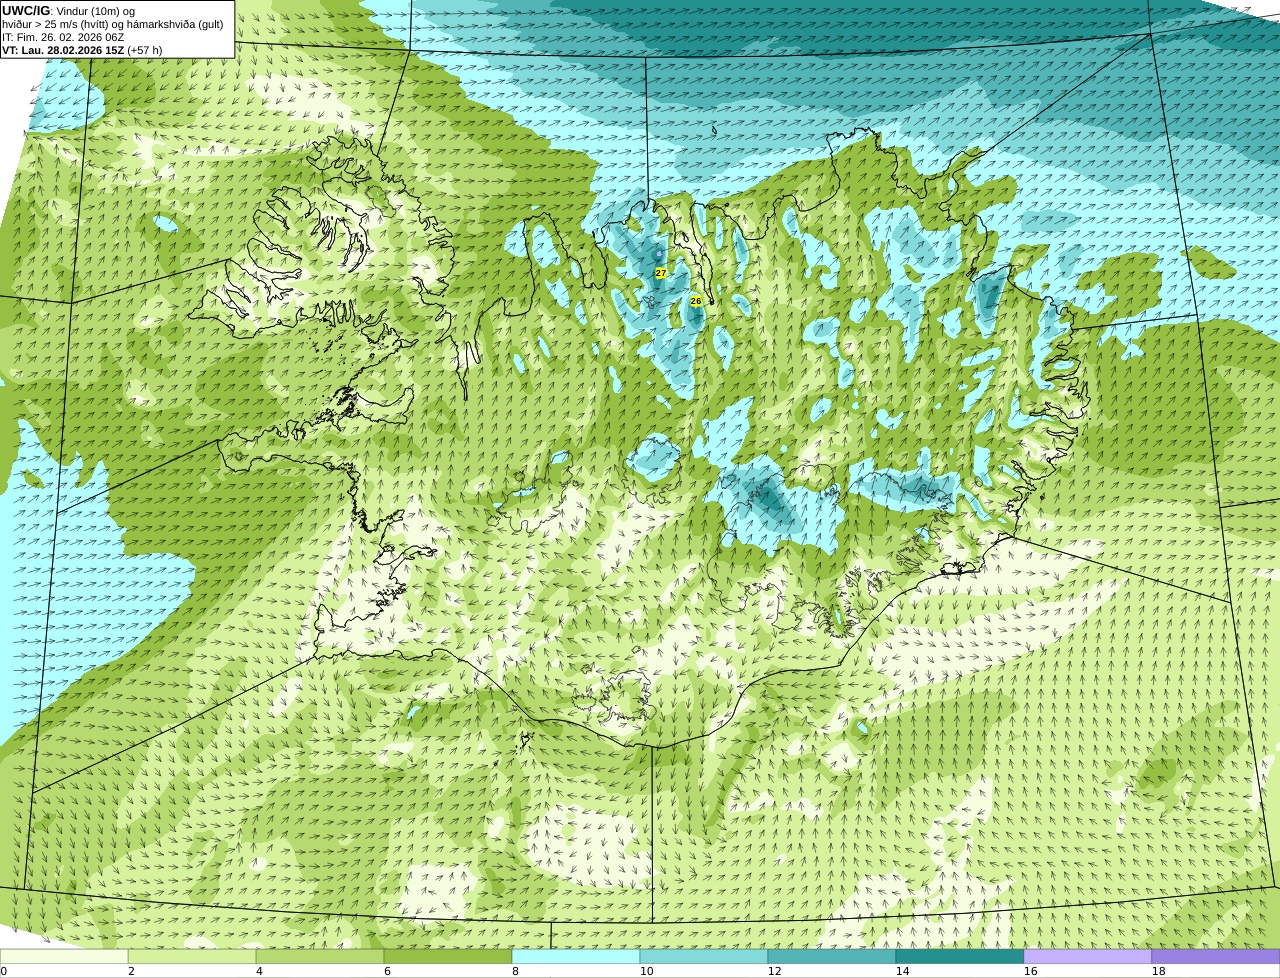Select the purple legend swatch above 18 m/s
Screen dimensions: 1280x978
tap(1216, 957)
